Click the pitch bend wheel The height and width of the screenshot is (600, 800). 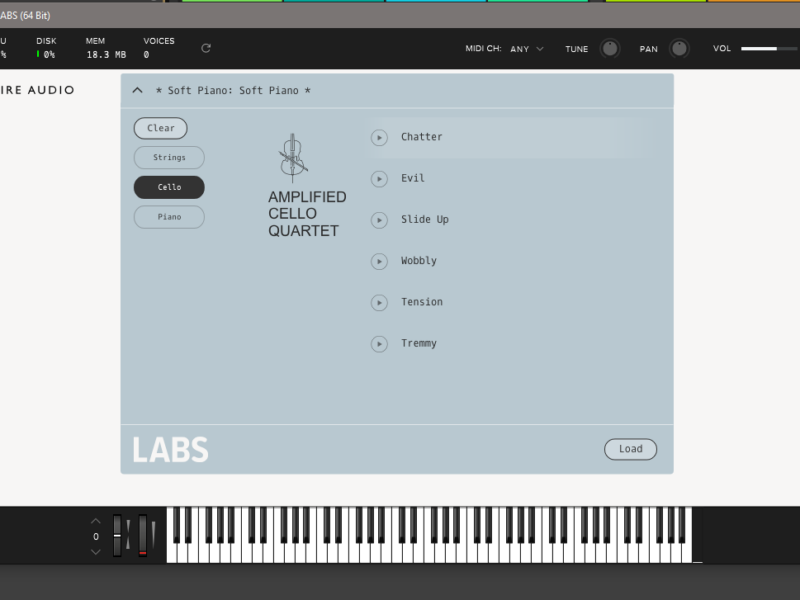point(117,535)
